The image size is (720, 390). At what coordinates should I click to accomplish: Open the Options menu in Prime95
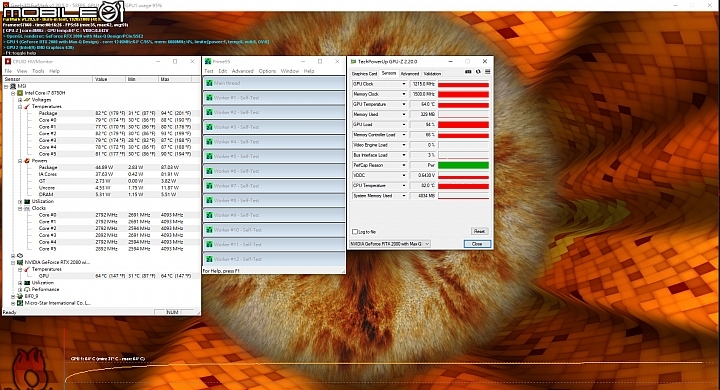coord(267,71)
